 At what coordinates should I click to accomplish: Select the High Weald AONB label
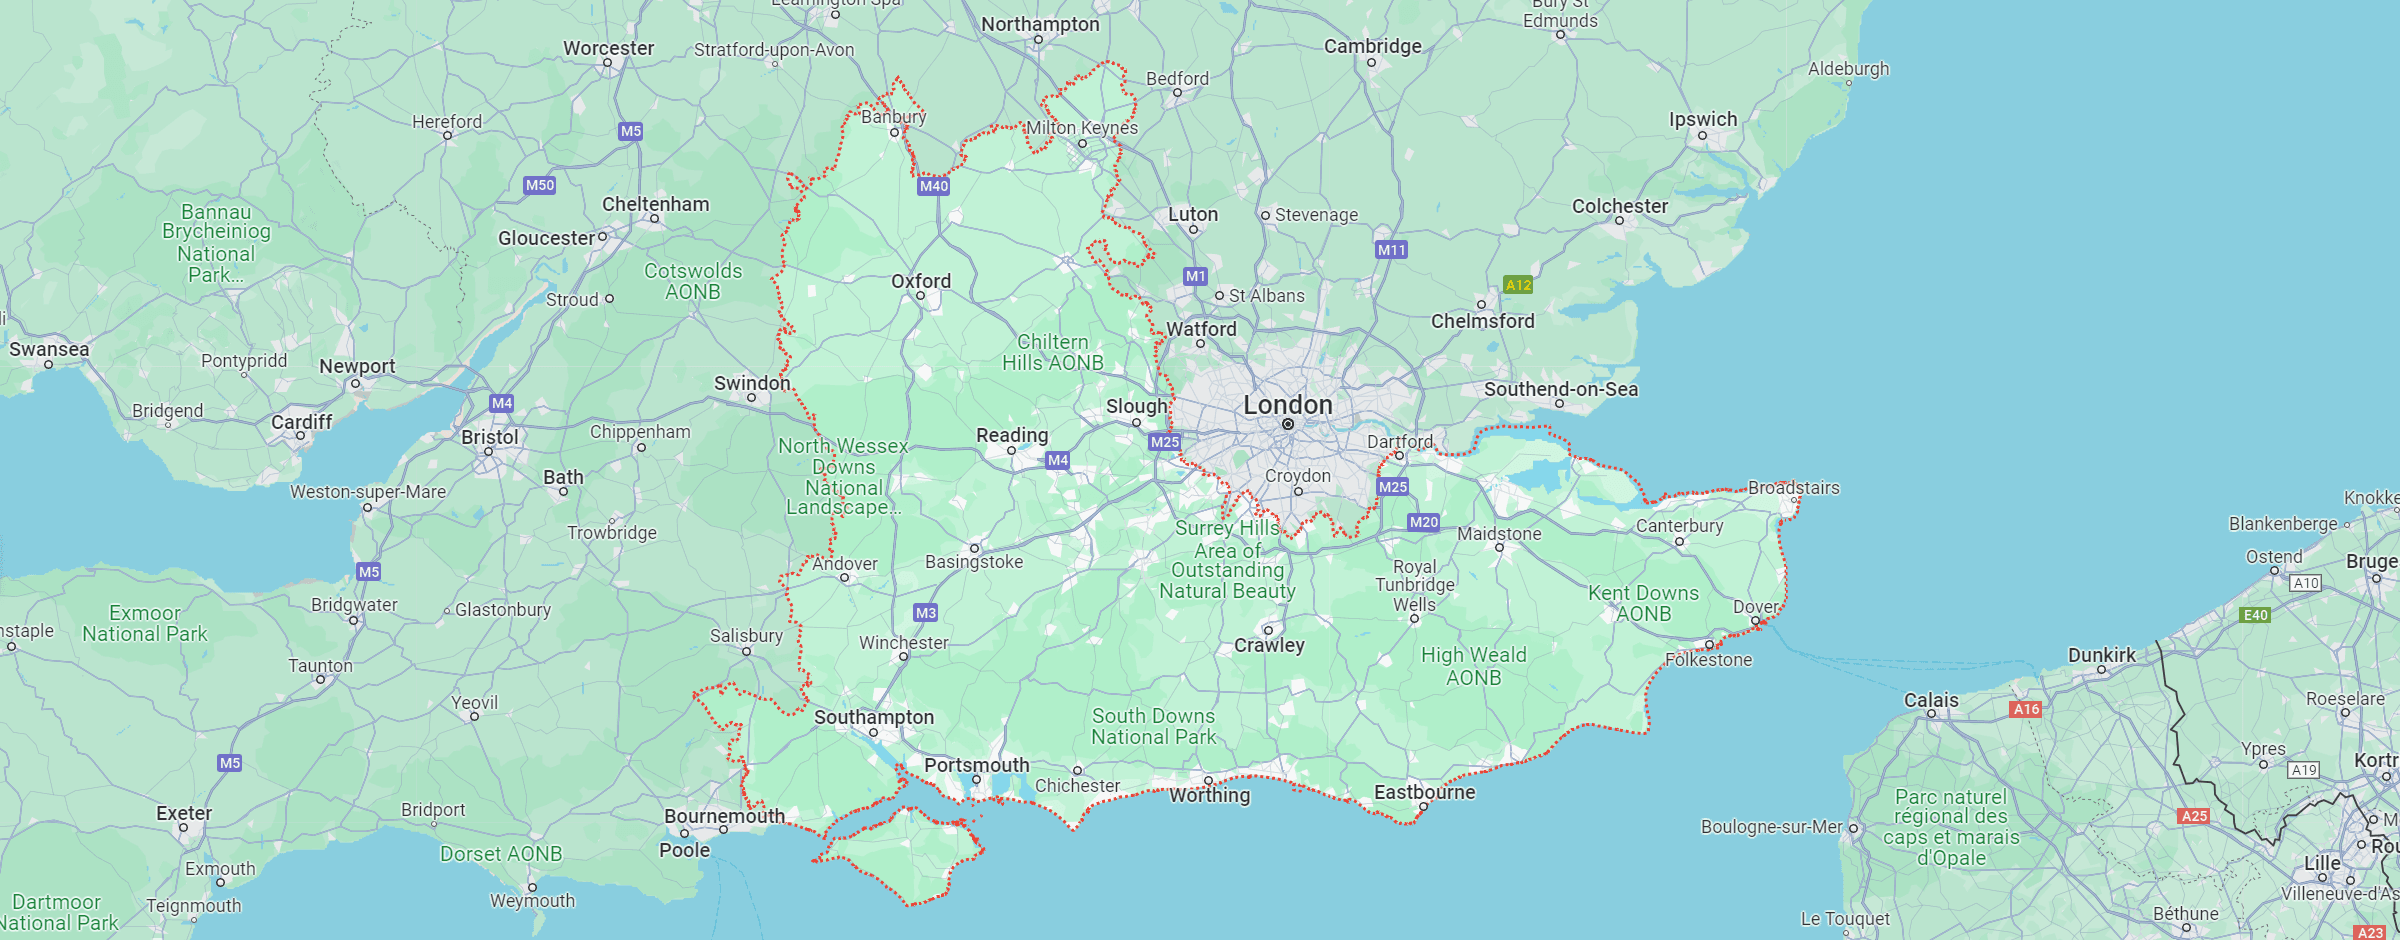coord(1474,666)
